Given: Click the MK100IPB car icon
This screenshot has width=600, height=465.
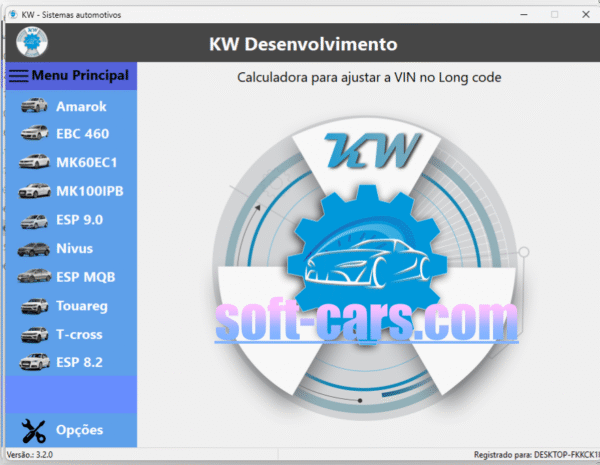Looking at the screenshot, I should pos(34,191).
